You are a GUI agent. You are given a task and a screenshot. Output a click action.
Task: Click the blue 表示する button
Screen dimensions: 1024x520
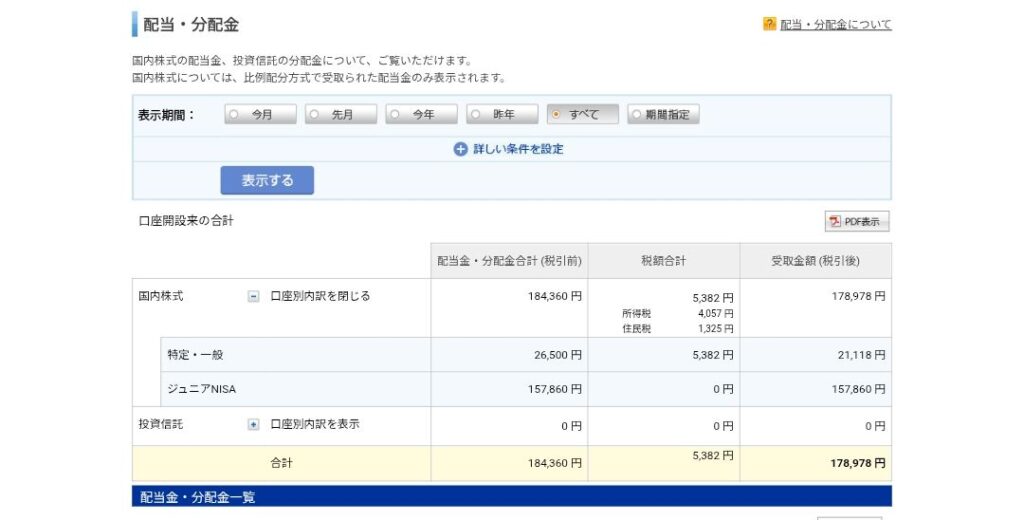[x=267, y=180]
